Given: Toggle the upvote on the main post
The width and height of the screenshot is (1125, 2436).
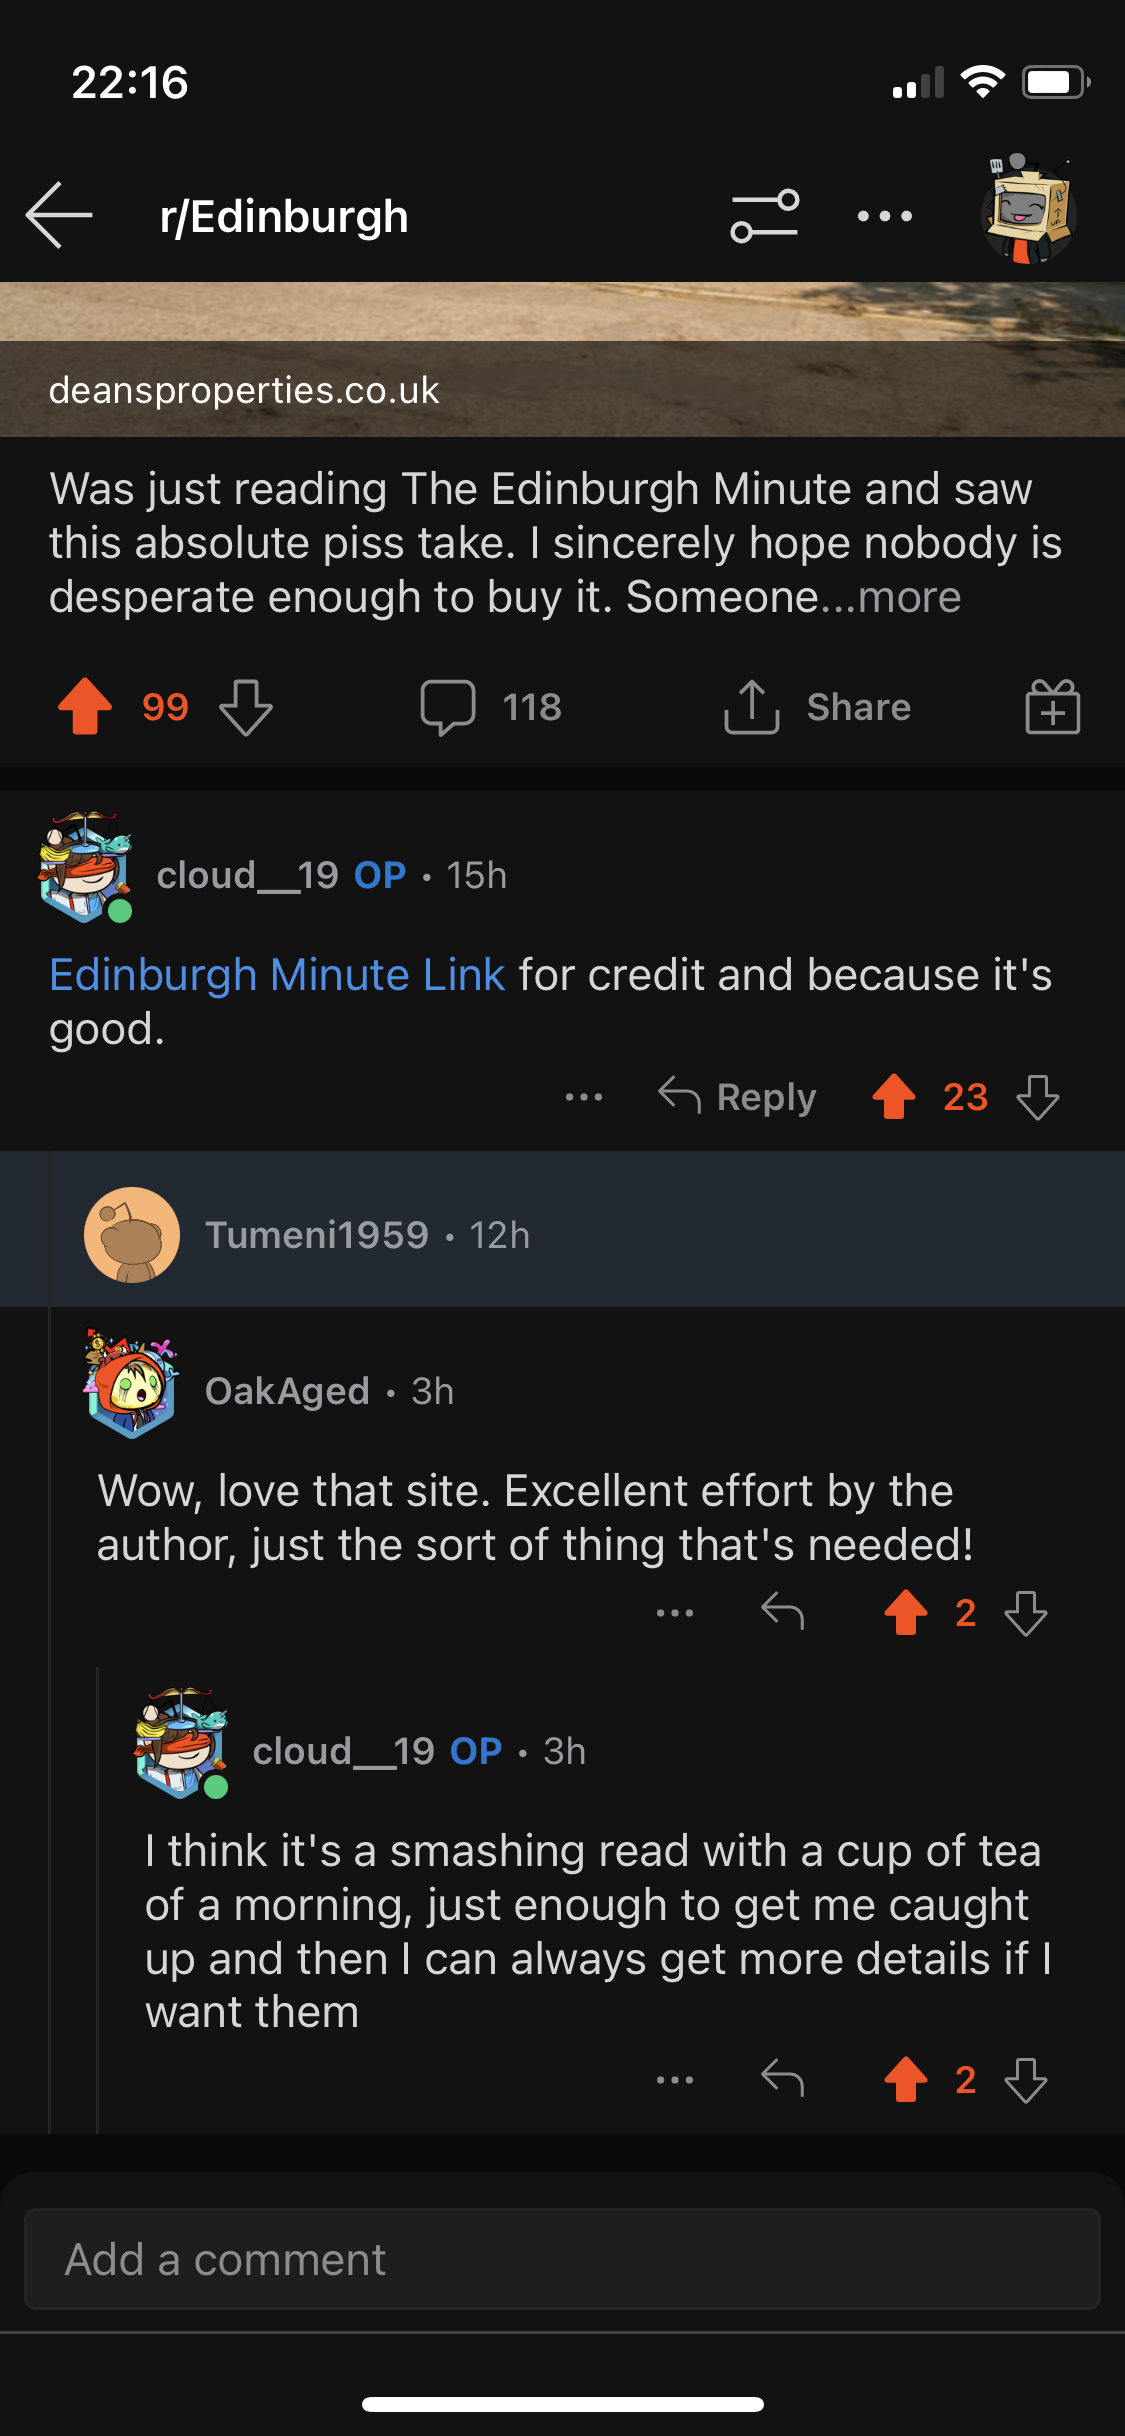Looking at the screenshot, I should tap(86, 707).
